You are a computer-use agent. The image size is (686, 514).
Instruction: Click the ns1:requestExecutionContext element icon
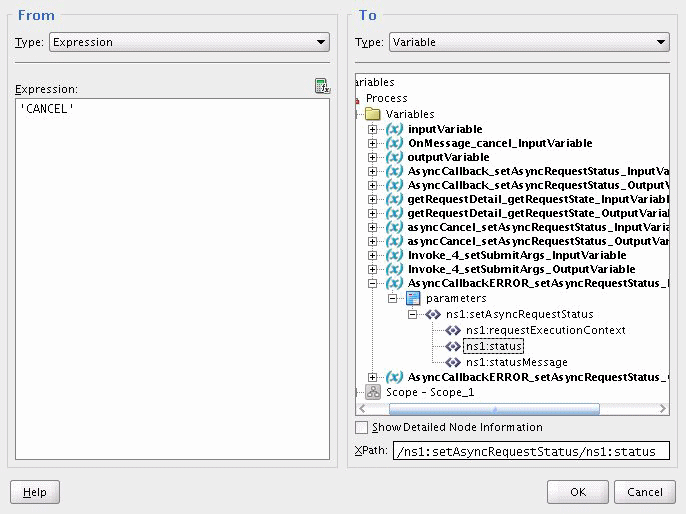coord(453,330)
